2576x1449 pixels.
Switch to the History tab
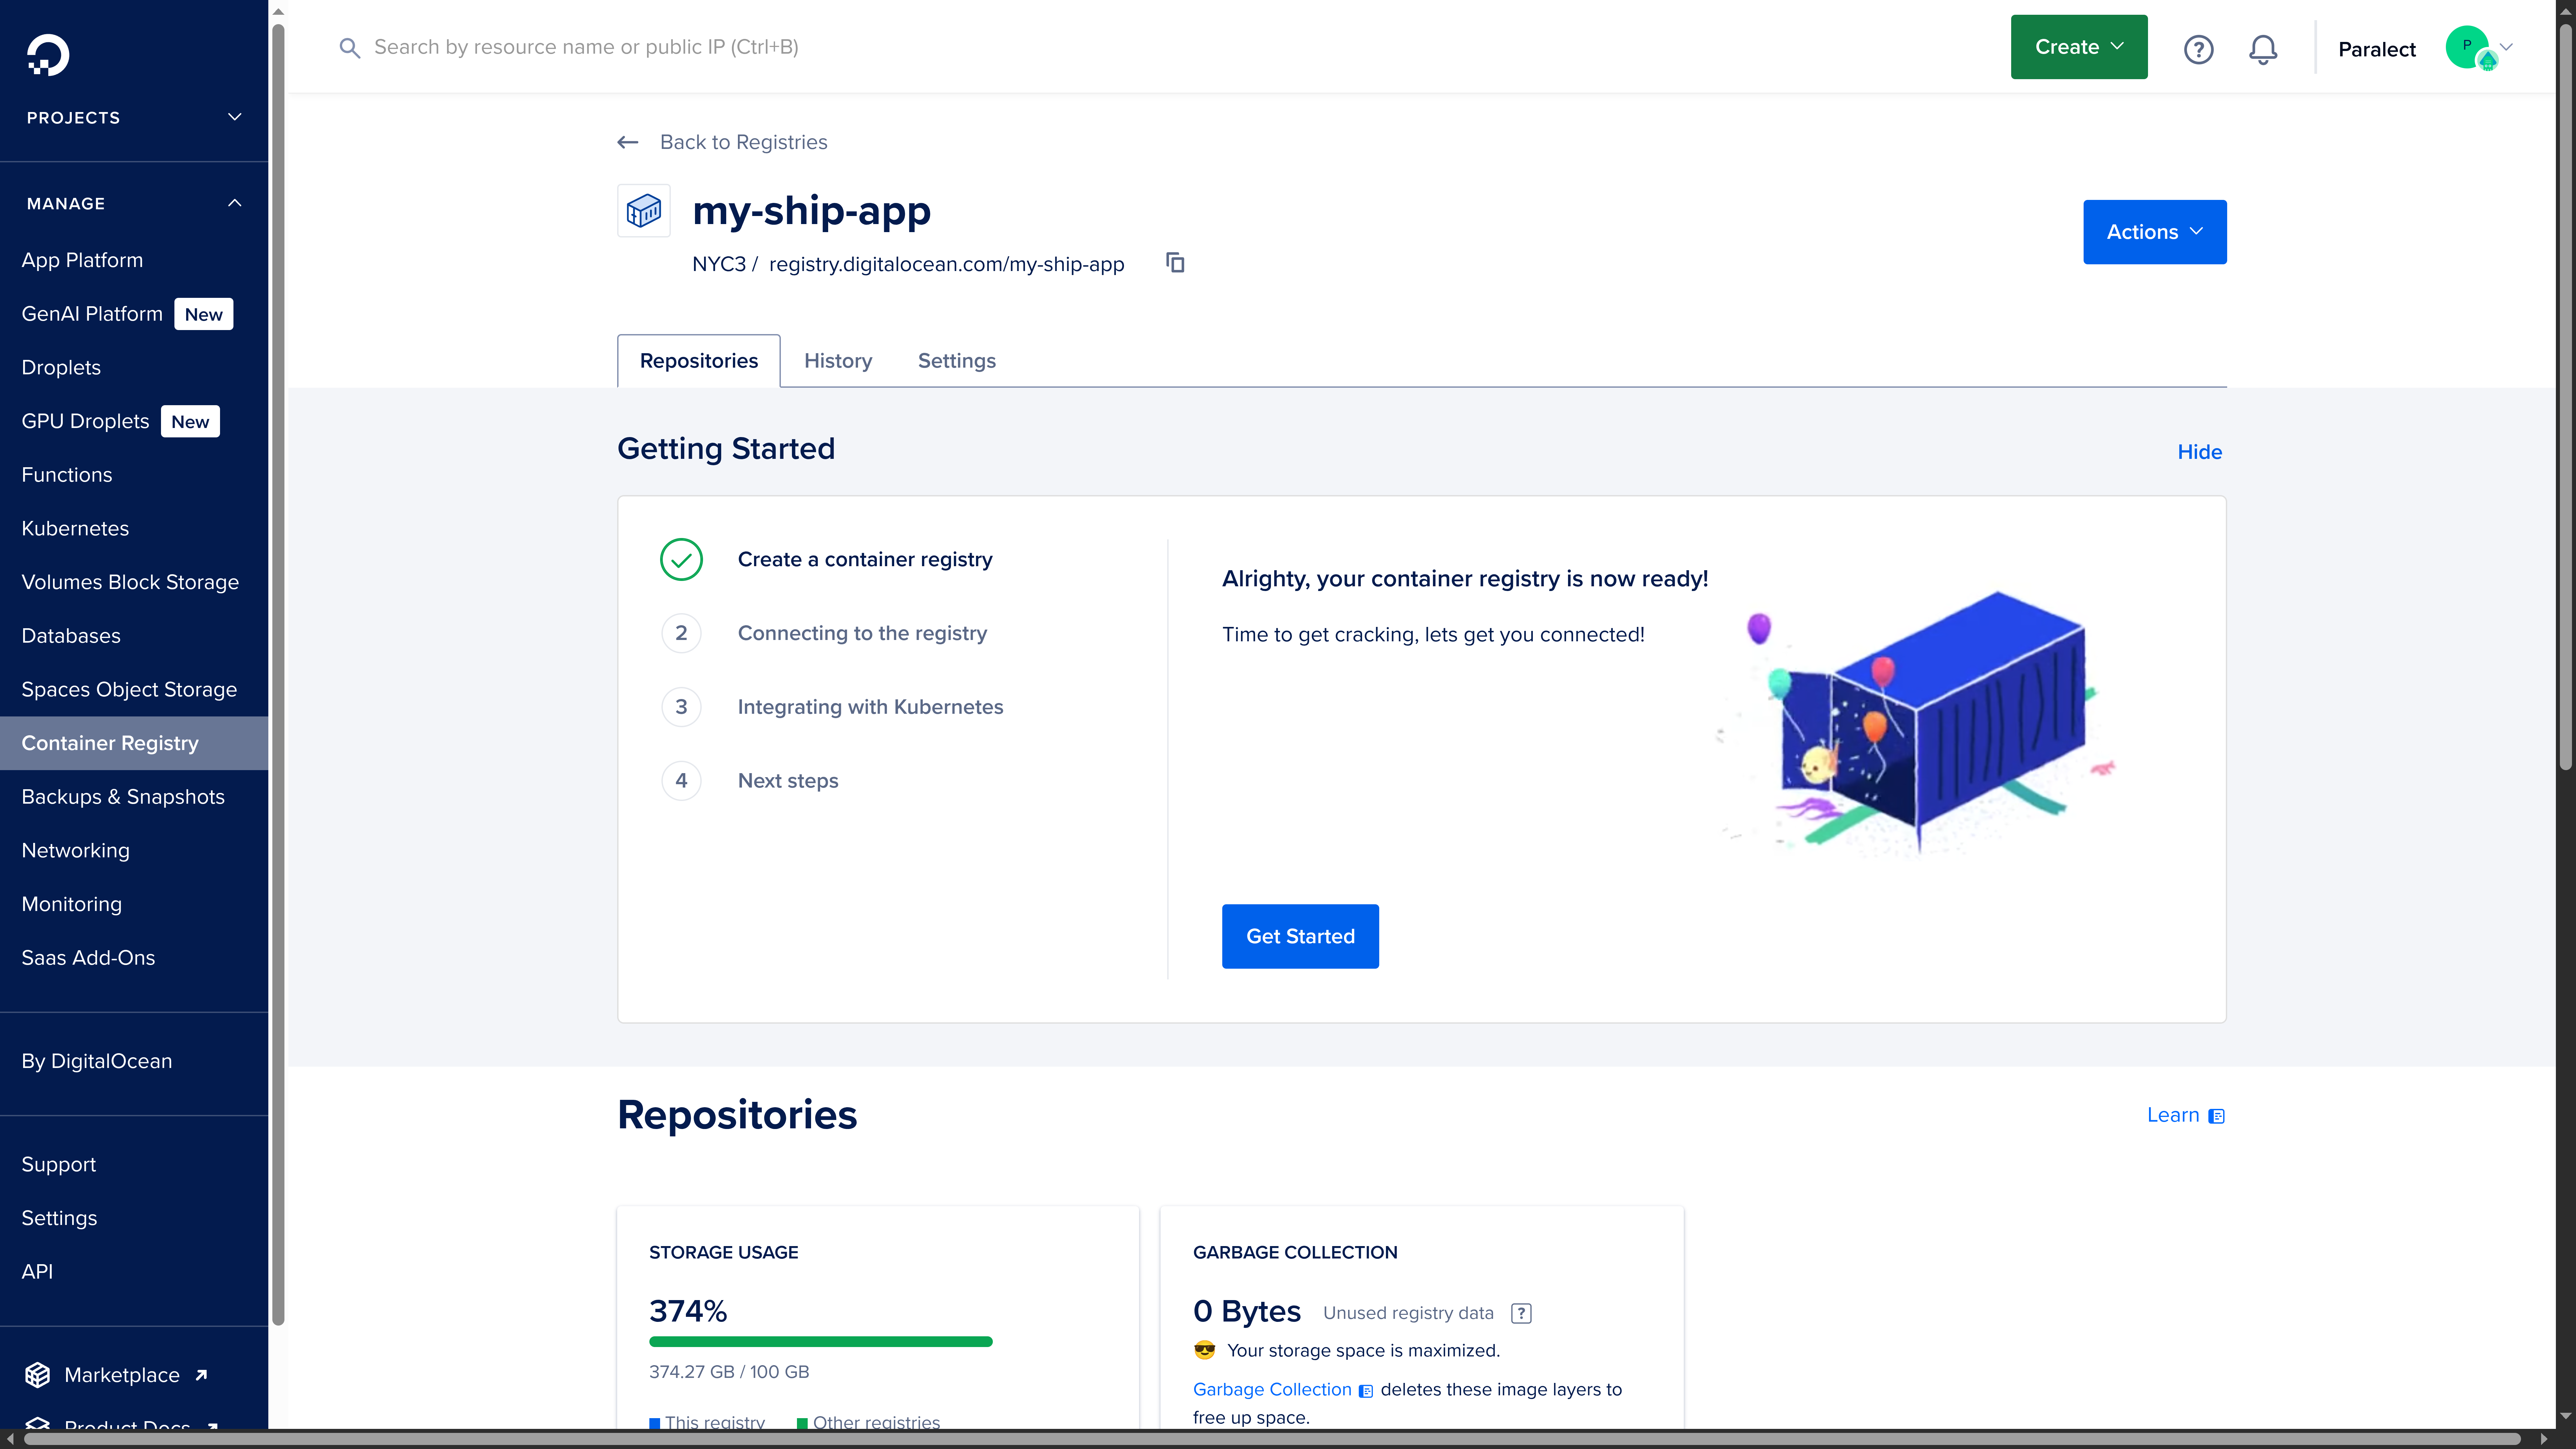point(838,361)
